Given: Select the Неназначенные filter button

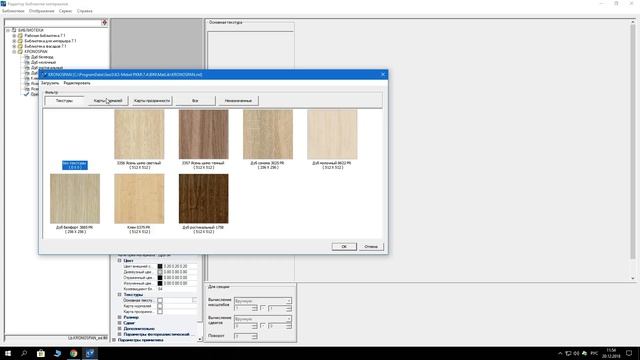Looking at the screenshot, I should click(x=238, y=100).
